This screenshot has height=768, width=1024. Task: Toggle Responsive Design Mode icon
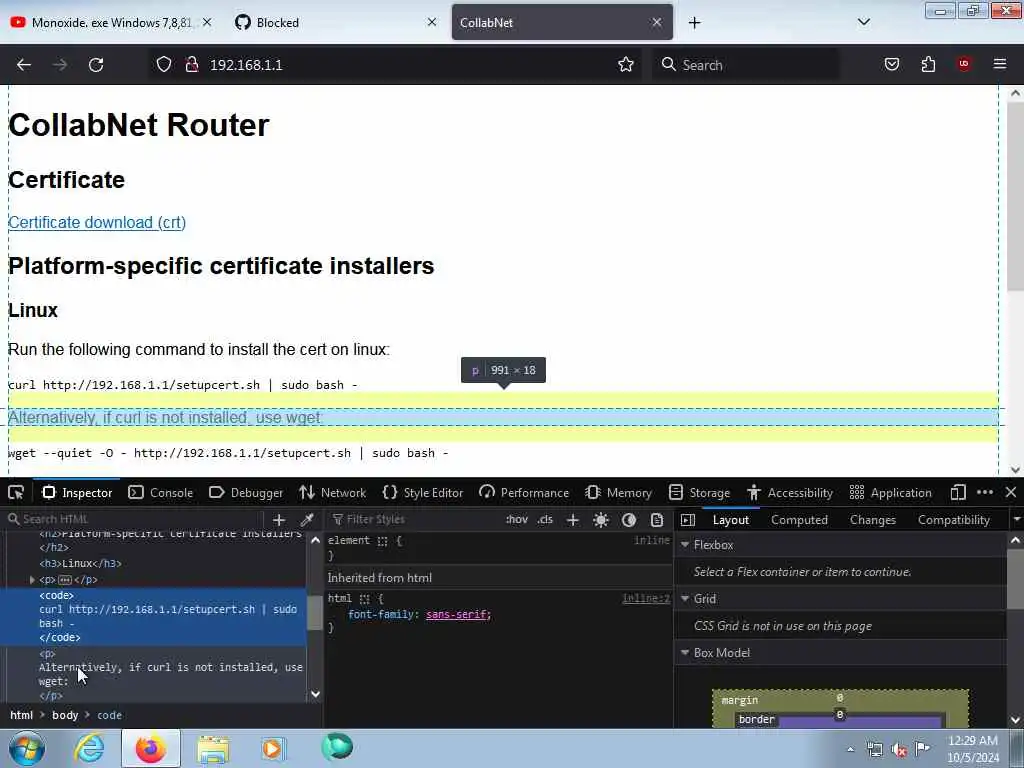(x=958, y=492)
